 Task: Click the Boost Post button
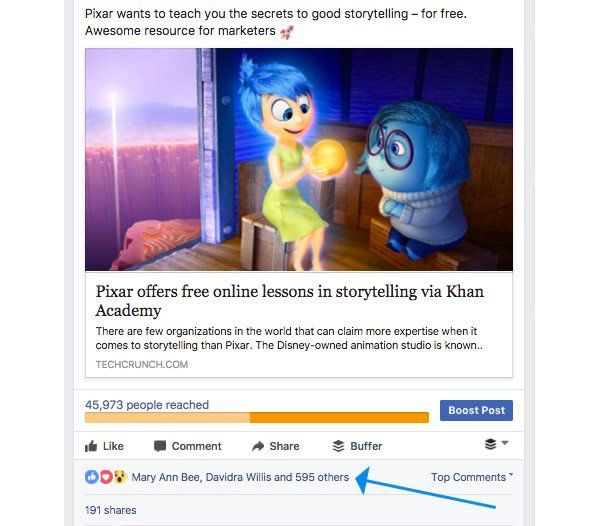(476, 410)
